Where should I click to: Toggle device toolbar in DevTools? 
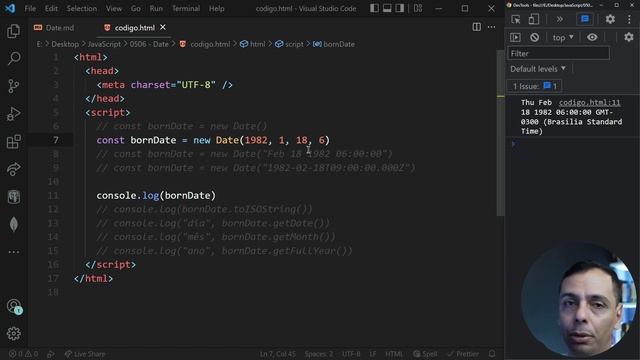coord(533,19)
